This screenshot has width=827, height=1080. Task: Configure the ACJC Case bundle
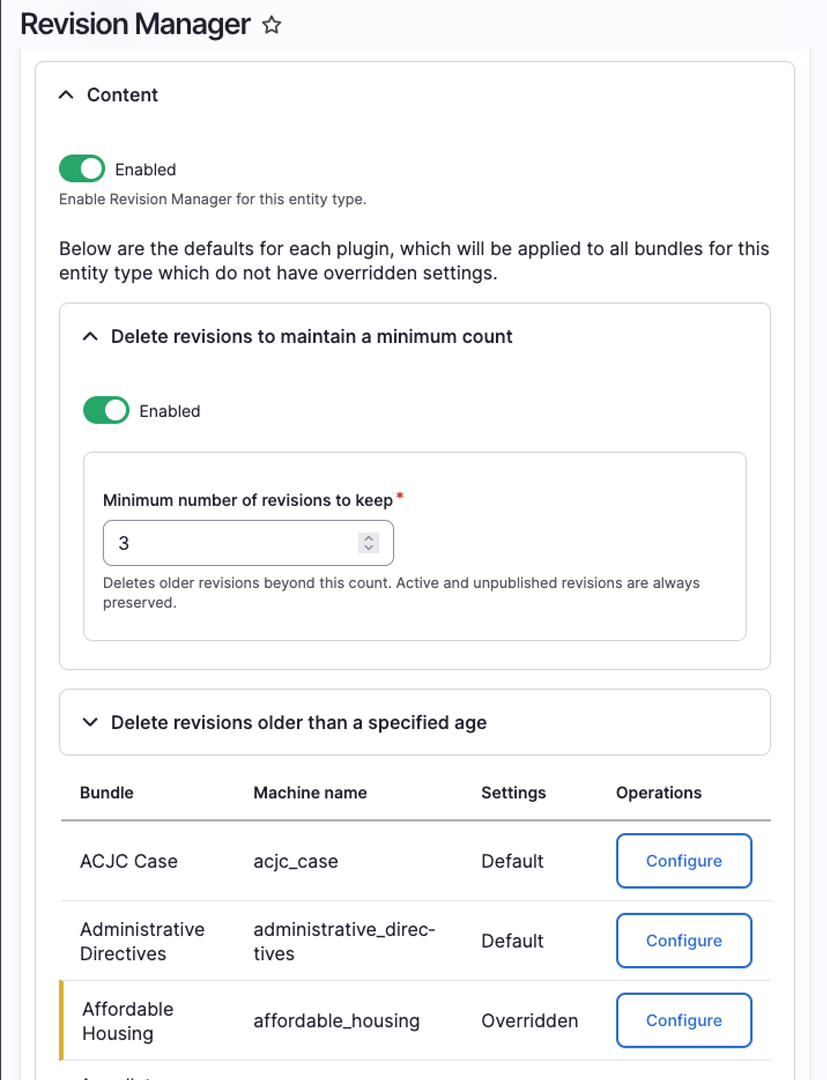(x=683, y=861)
